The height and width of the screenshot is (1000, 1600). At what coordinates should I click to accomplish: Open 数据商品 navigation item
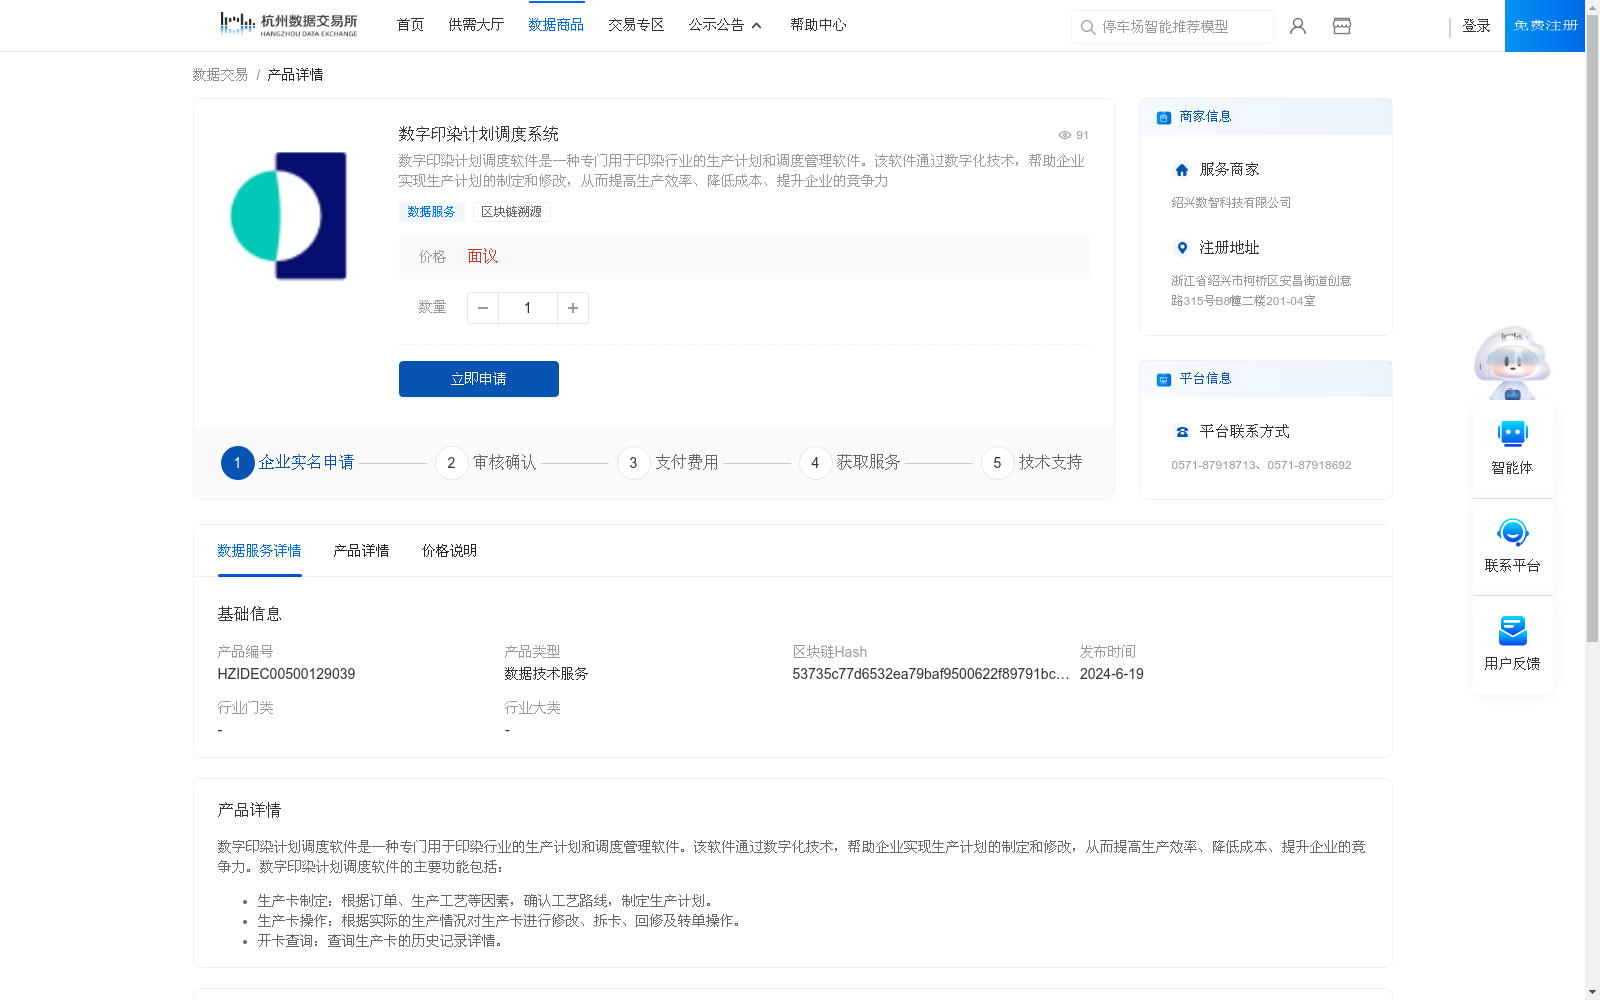coord(556,25)
